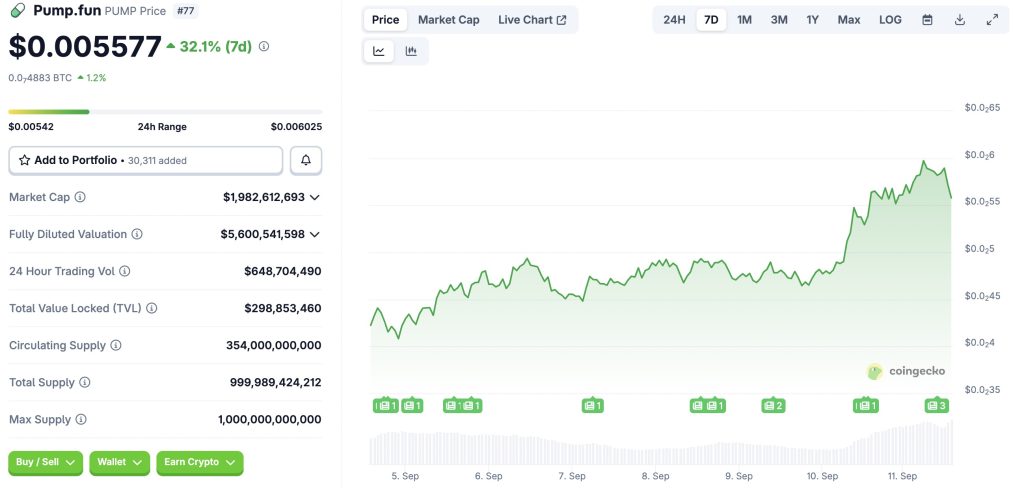Open the Live Chart tab
The image size is (1024, 488).
coord(532,20)
